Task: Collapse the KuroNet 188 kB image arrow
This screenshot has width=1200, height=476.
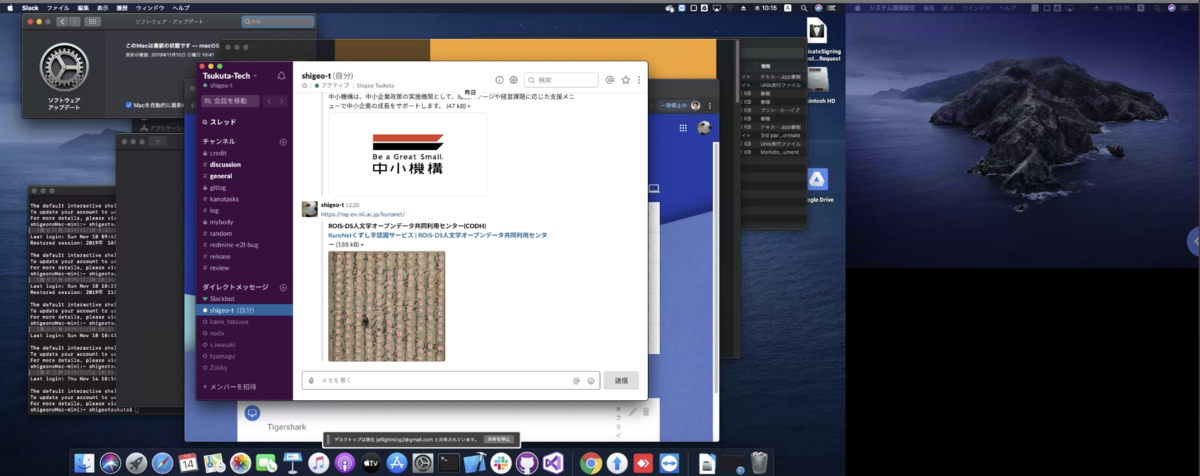Action: 363,245
